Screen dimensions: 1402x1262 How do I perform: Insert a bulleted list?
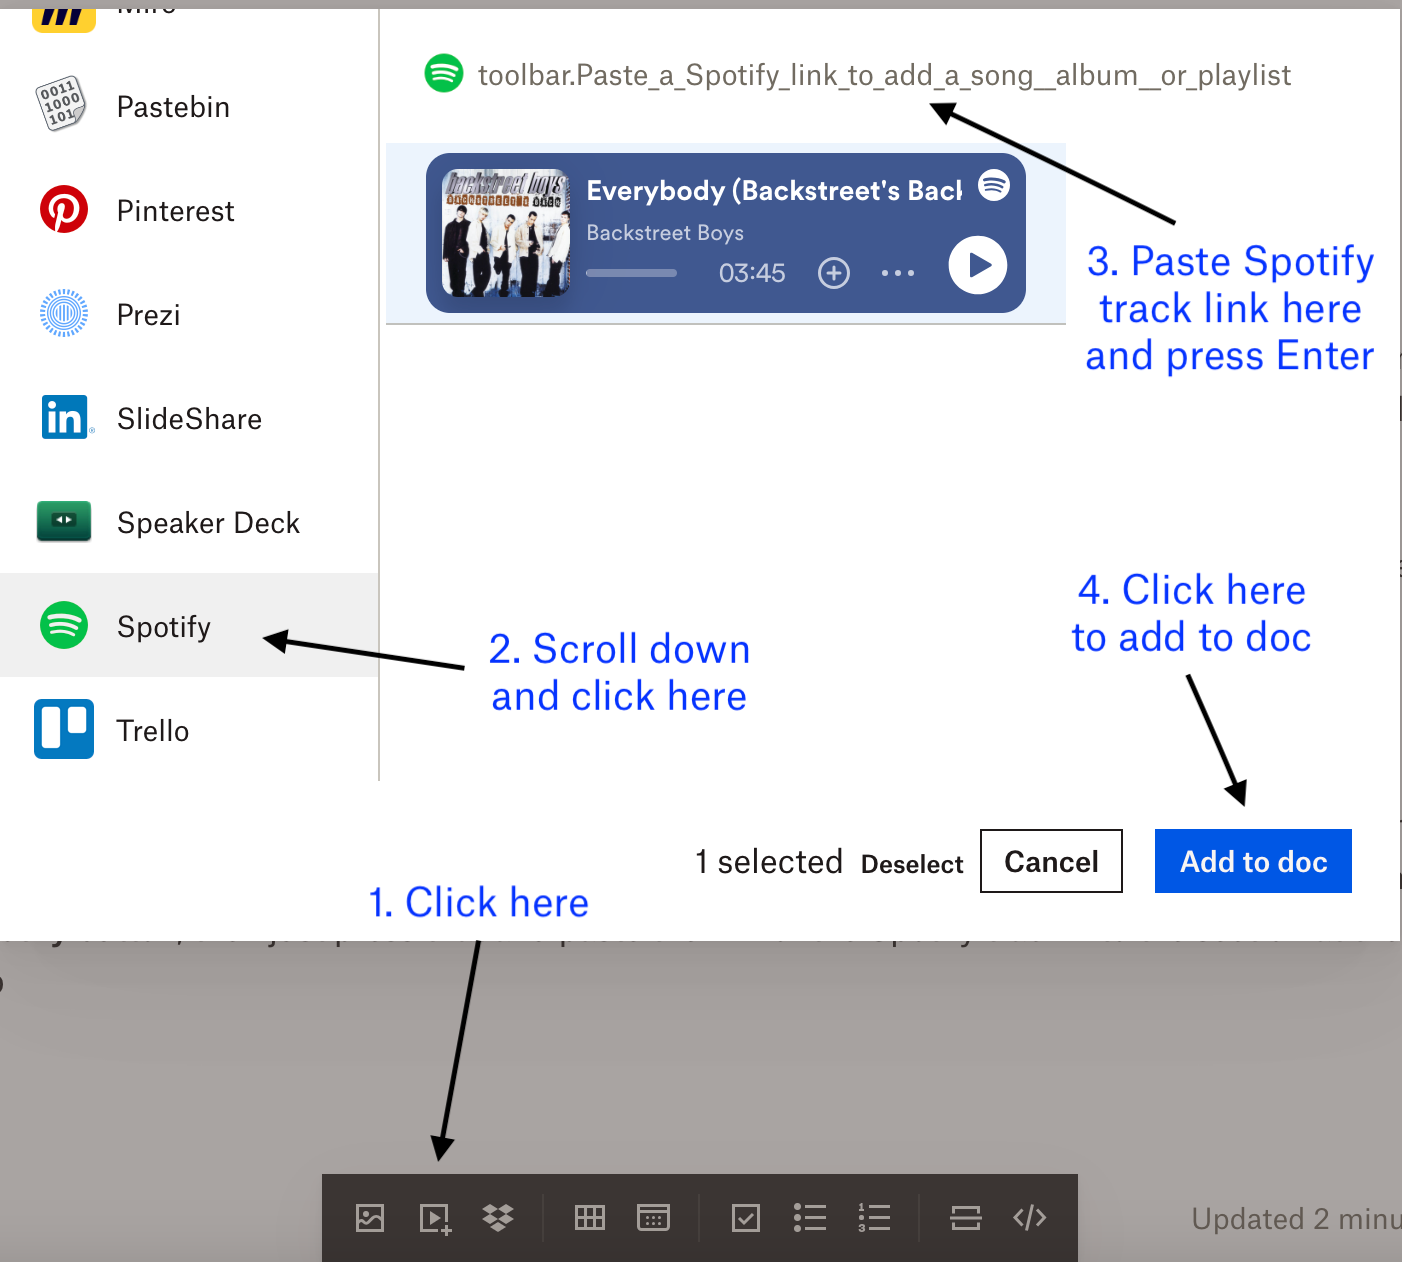[810, 1218]
